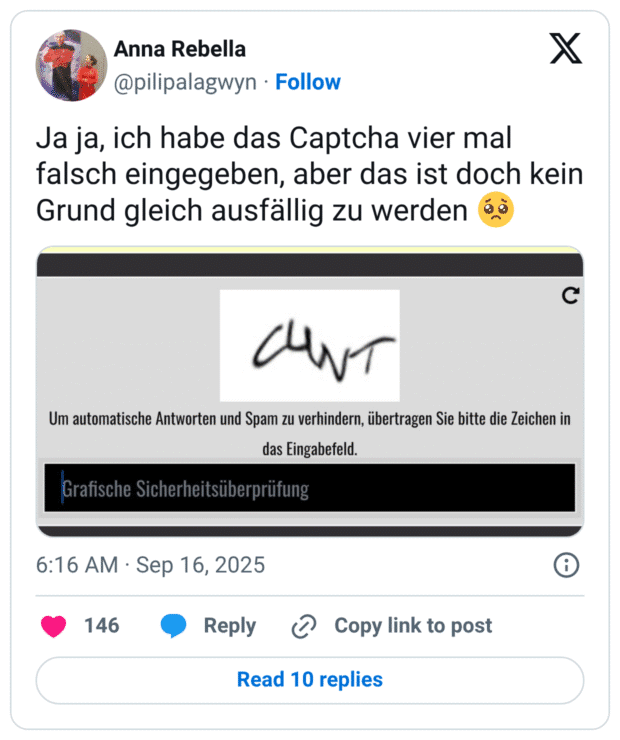Select the Copy link to post text

coord(413,626)
